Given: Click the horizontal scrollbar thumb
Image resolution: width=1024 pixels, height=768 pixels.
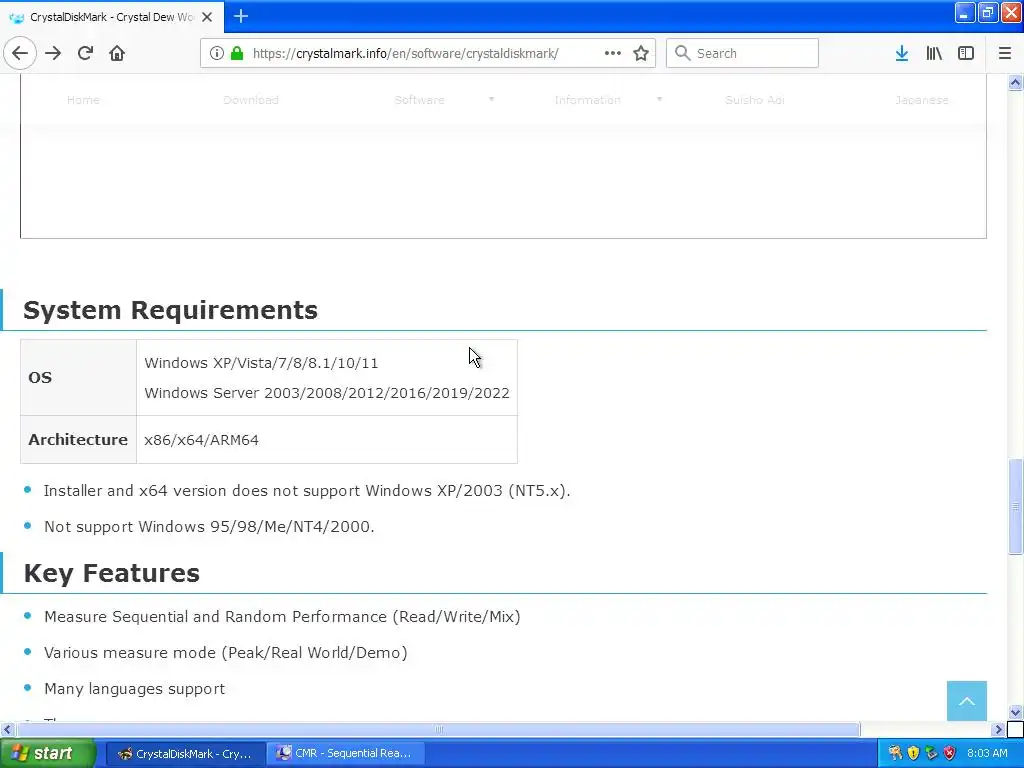Looking at the screenshot, I should [438, 729].
